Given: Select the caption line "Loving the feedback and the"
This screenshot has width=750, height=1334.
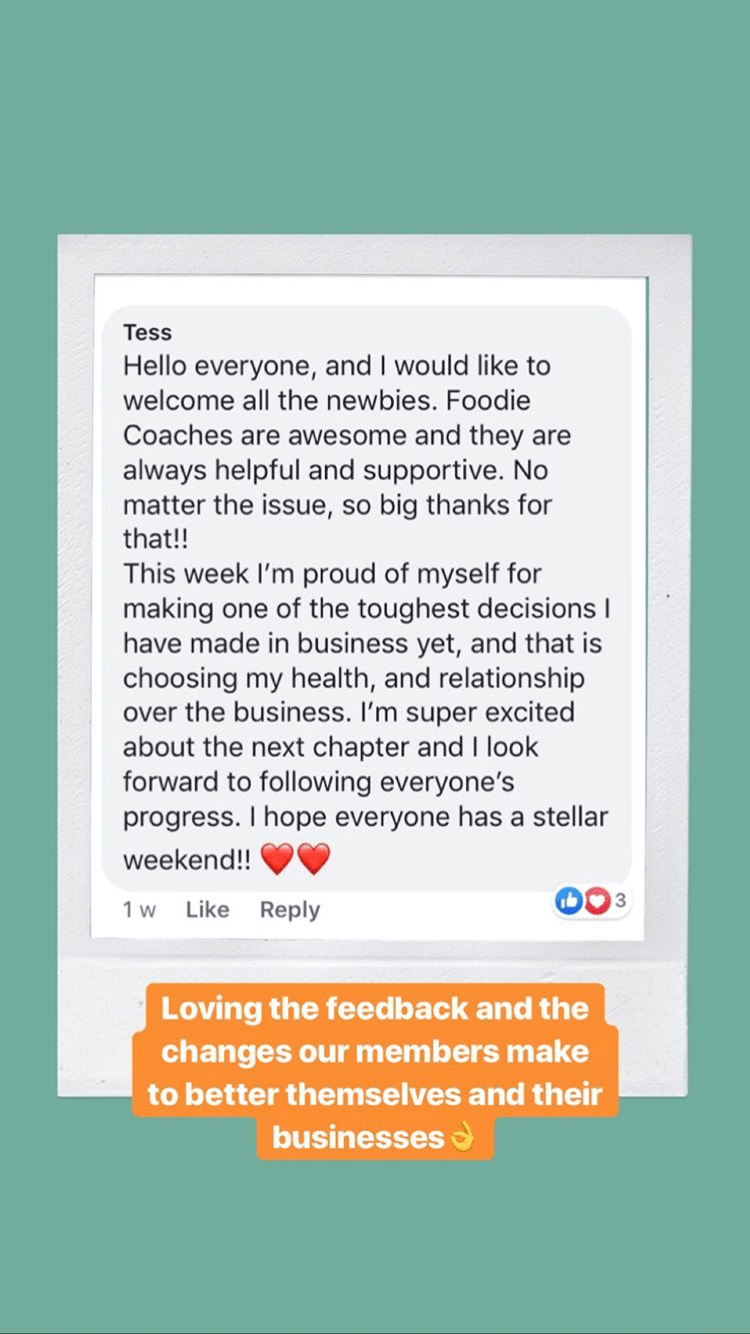Looking at the screenshot, I should point(375,1007).
